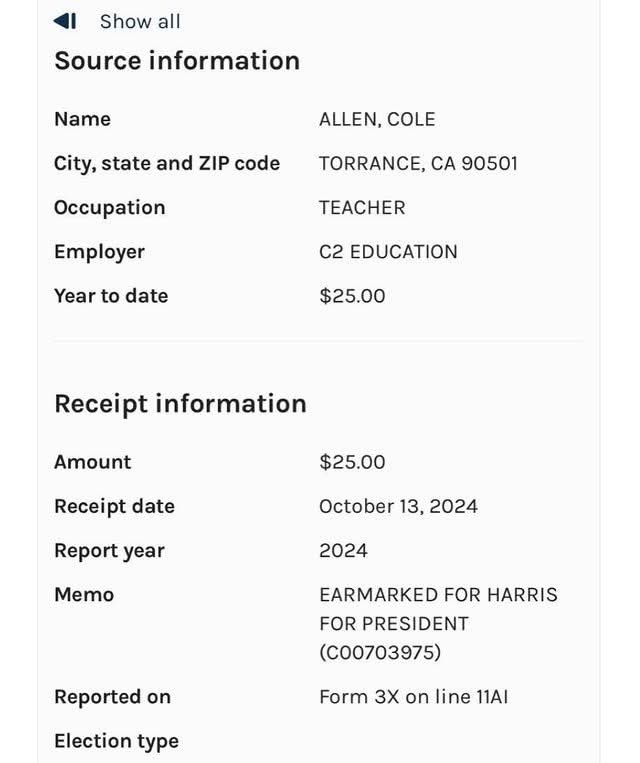Select the name value ALLEN, COLE
Image resolution: width=640 pixels, height=763 pixels.
click(x=377, y=119)
